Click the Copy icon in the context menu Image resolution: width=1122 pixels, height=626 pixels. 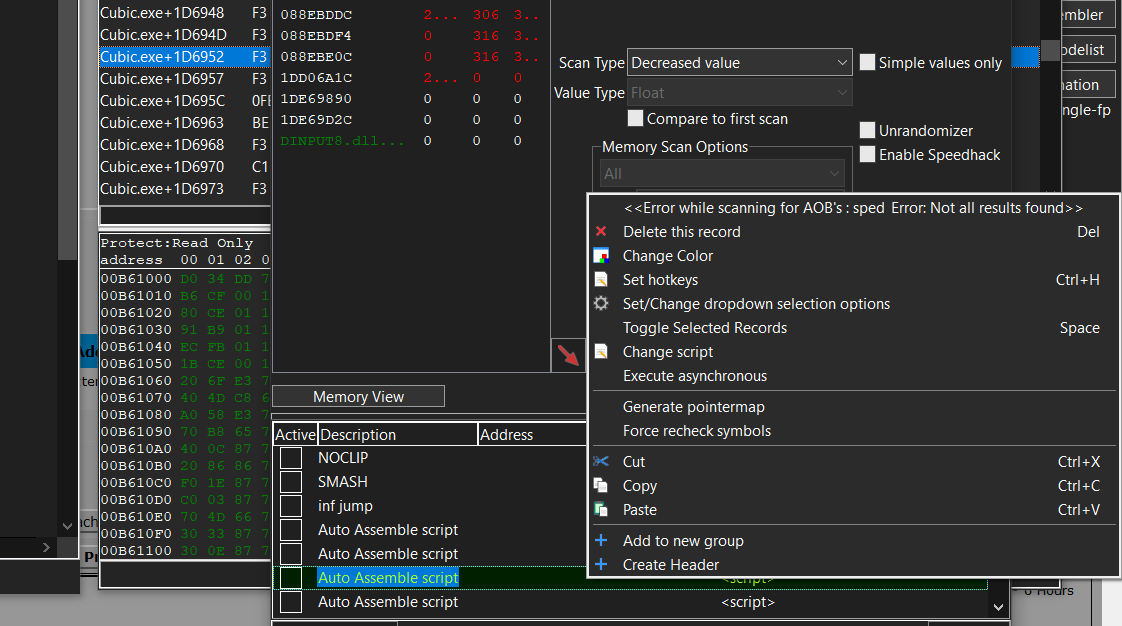601,485
